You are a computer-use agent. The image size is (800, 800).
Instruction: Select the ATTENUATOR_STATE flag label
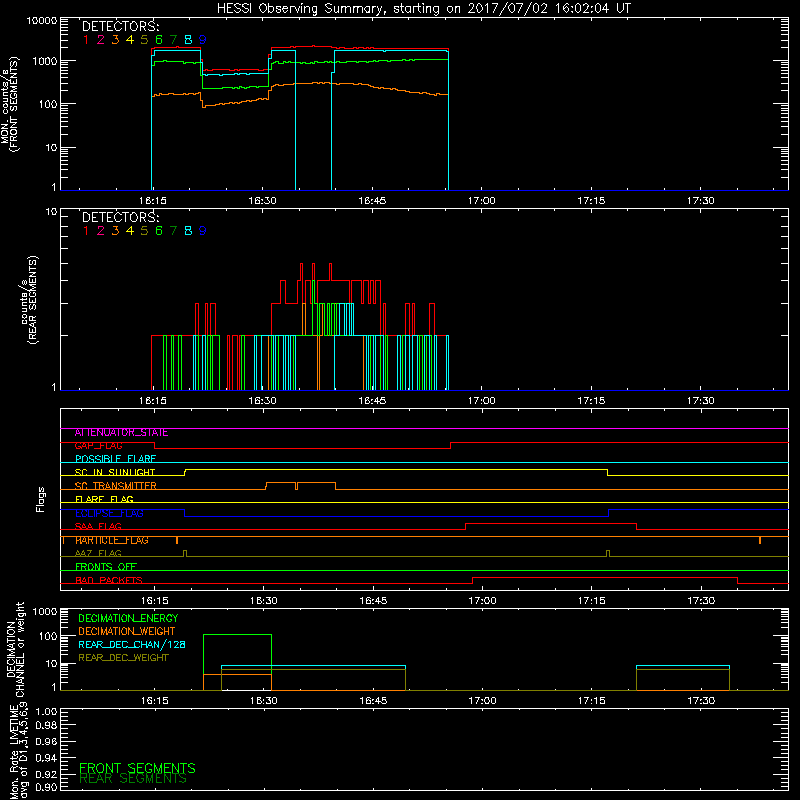pyautogui.click(x=121, y=432)
